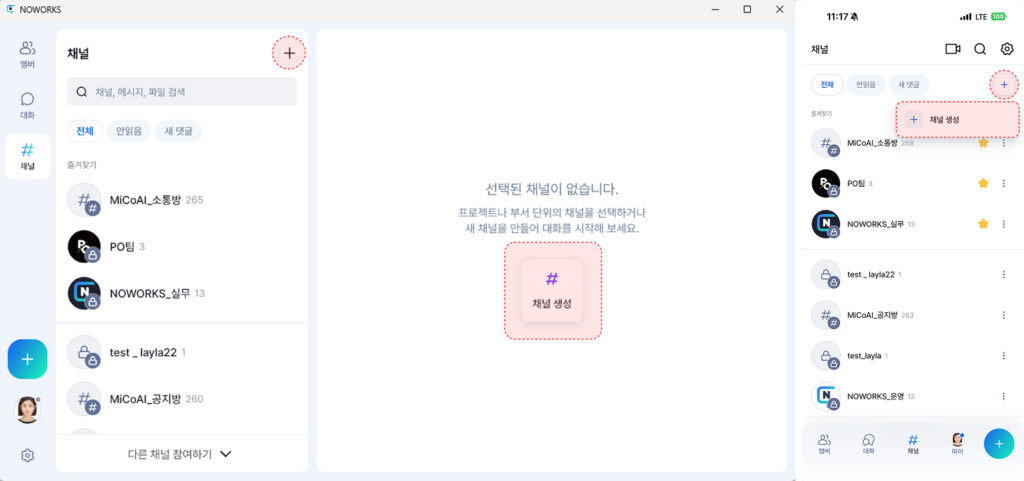1024x481 pixels.
Task: Start video call via mobile camera icon
Action: click(x=953, y=49)
